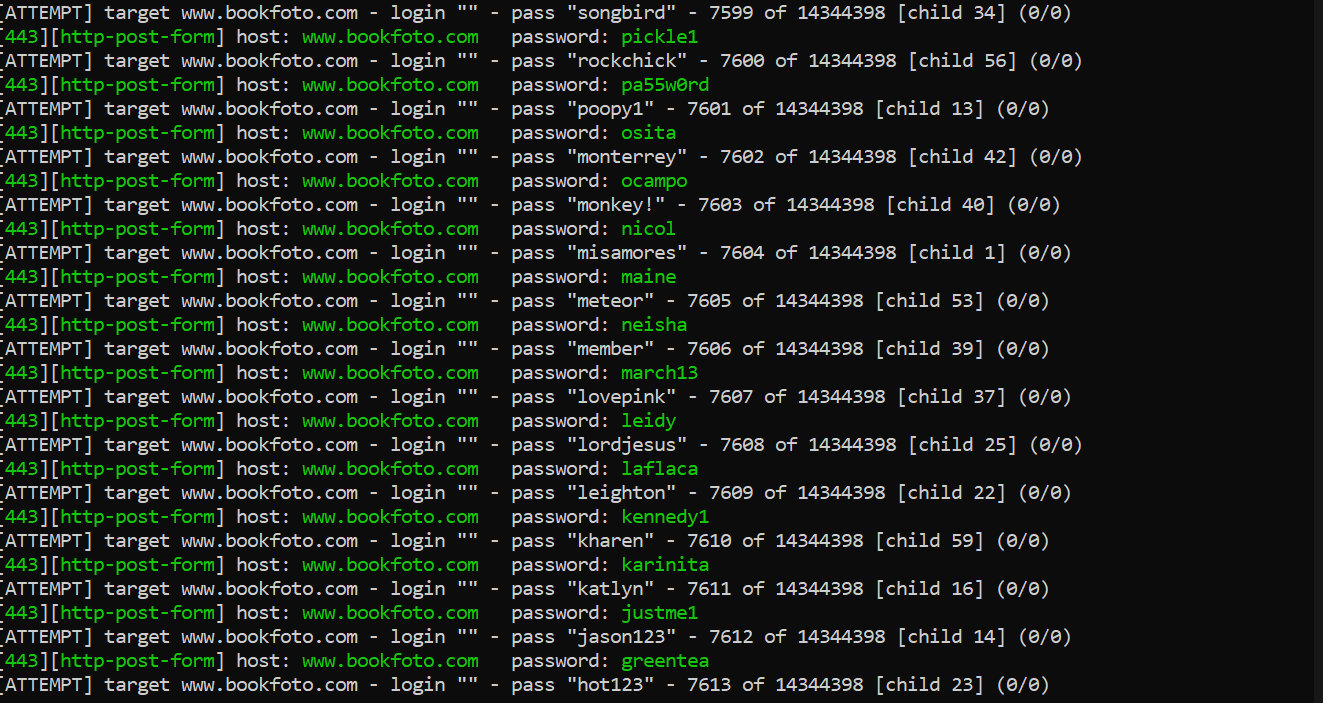Select the password value karinita
Image resolution: width=1323 pixels, height=703 pixels.
point(665,565)
